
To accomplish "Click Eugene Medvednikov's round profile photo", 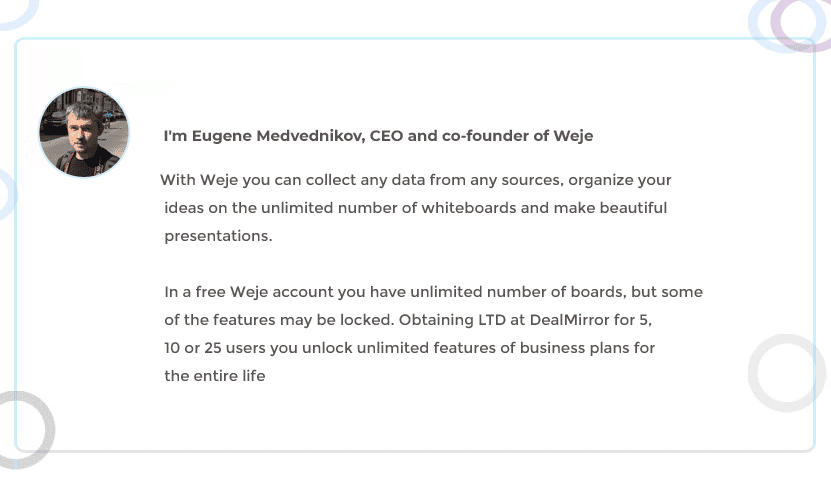I will coord(84,132).
